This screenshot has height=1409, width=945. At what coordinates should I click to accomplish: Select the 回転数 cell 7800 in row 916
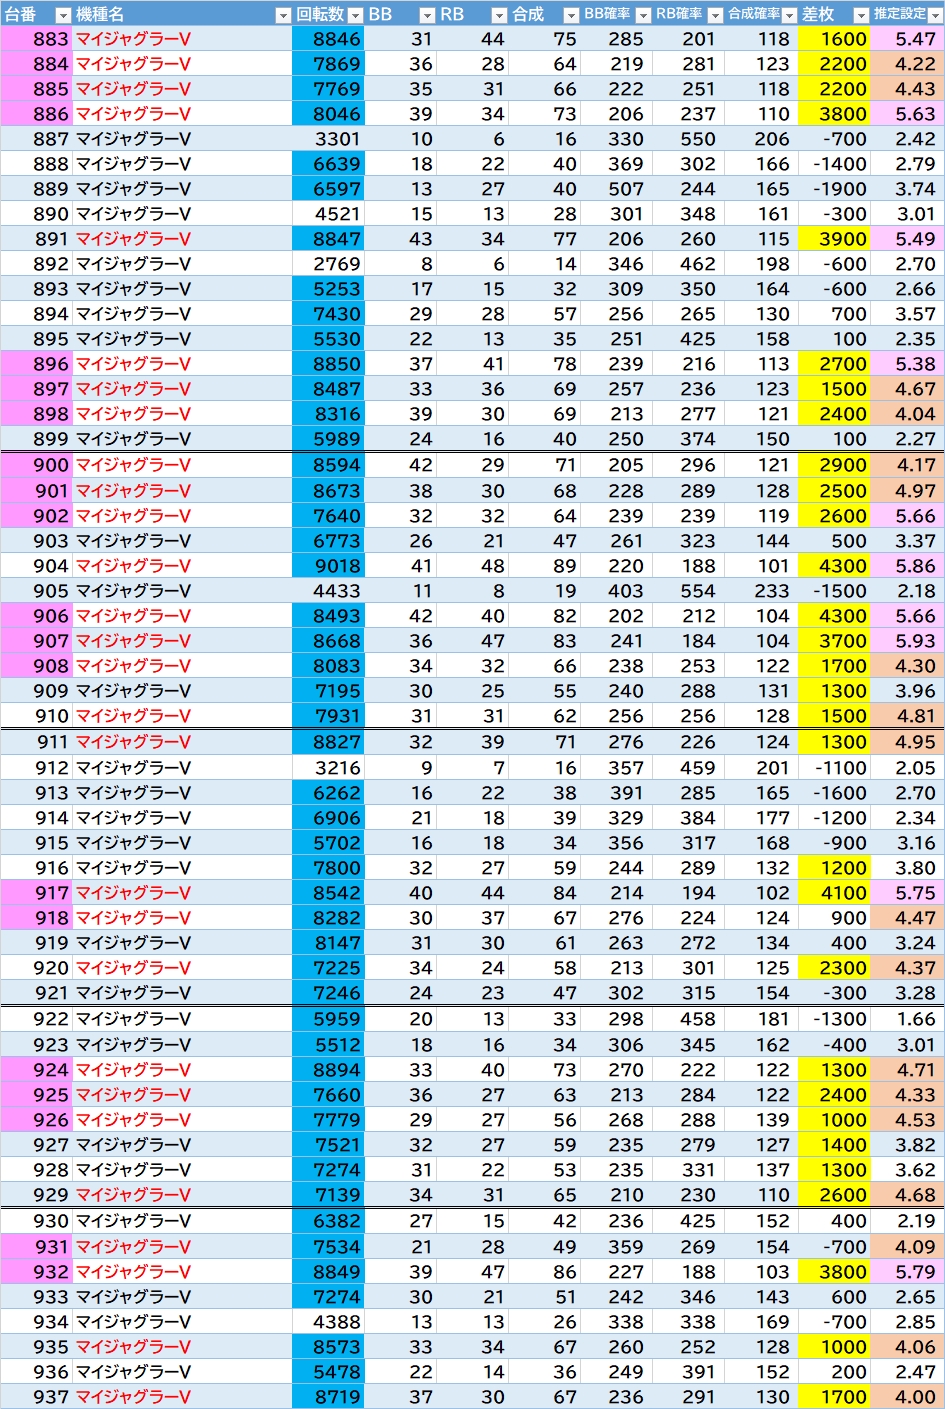click(x=328, y=868)
